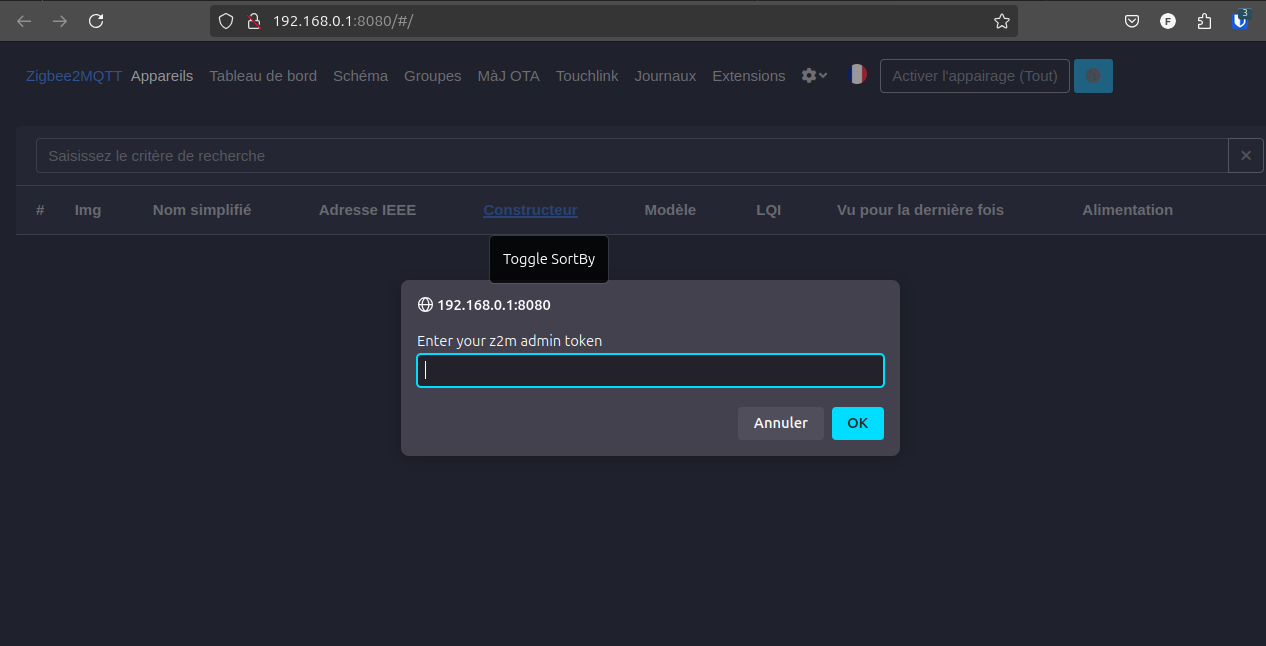This screenshot has width=1266, height=646.
Task: Open the Firefox account avatar icon
Action: [x=1168, y=21]
